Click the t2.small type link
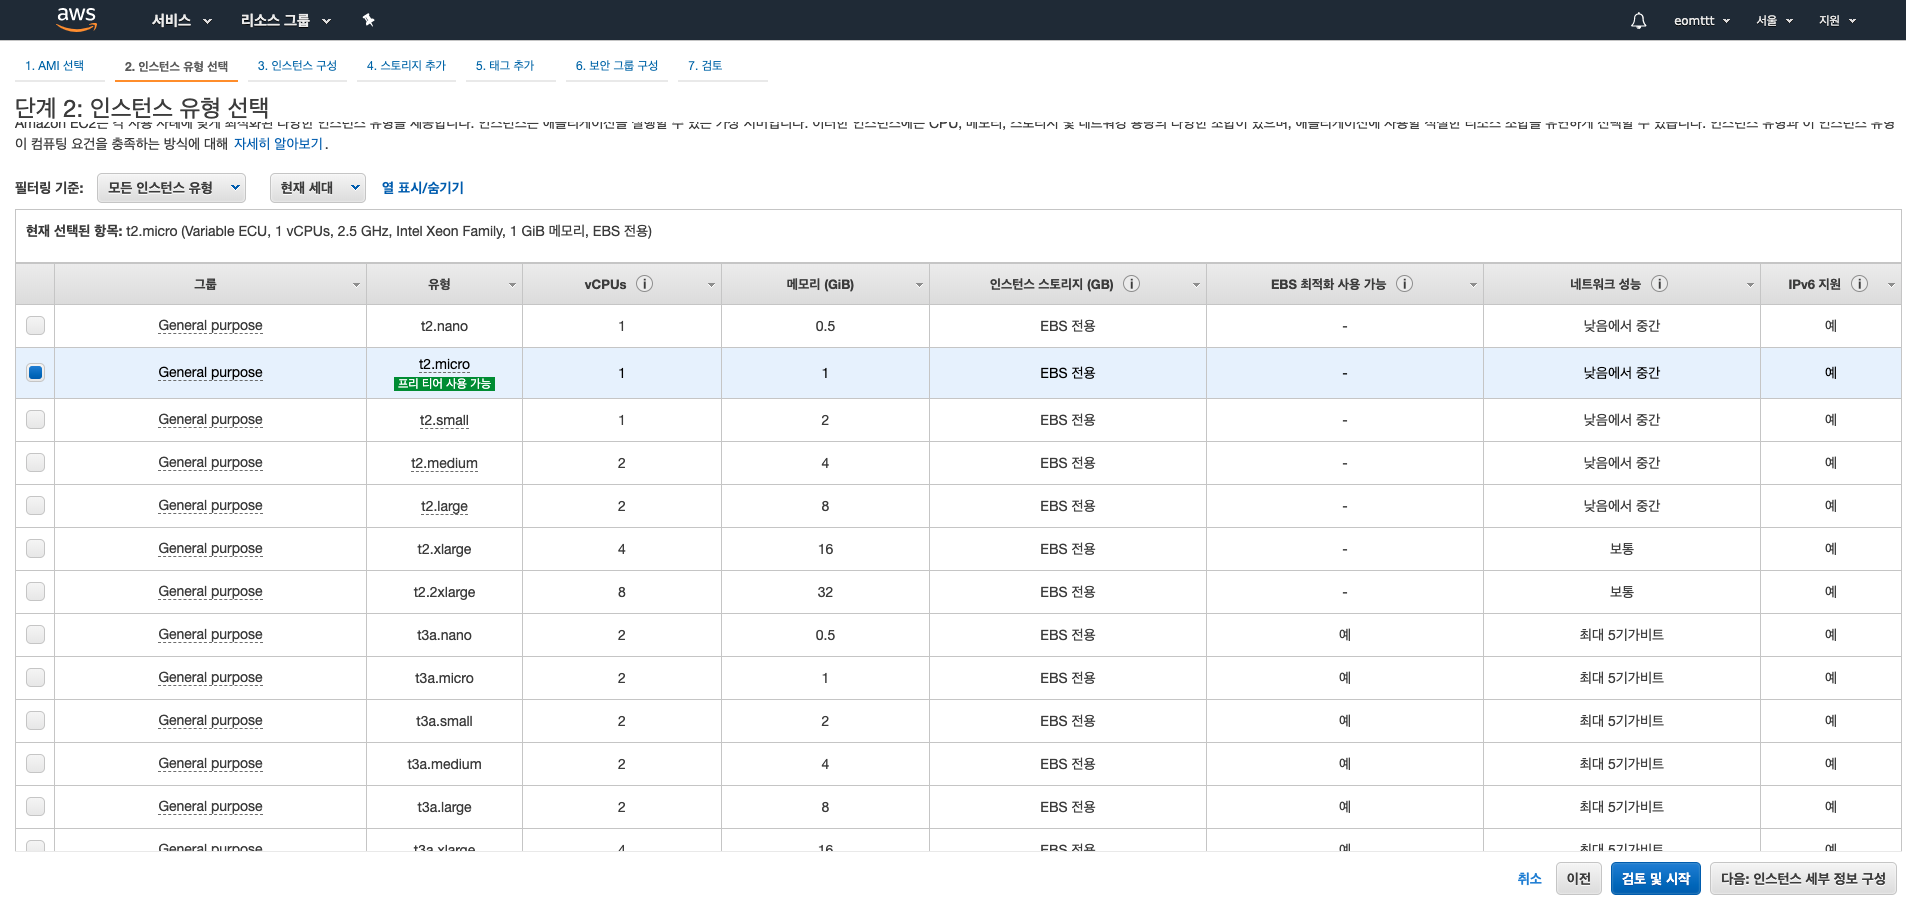Image resolution: width=1906 pixels, height=903 pixels. tap(444, 420)
